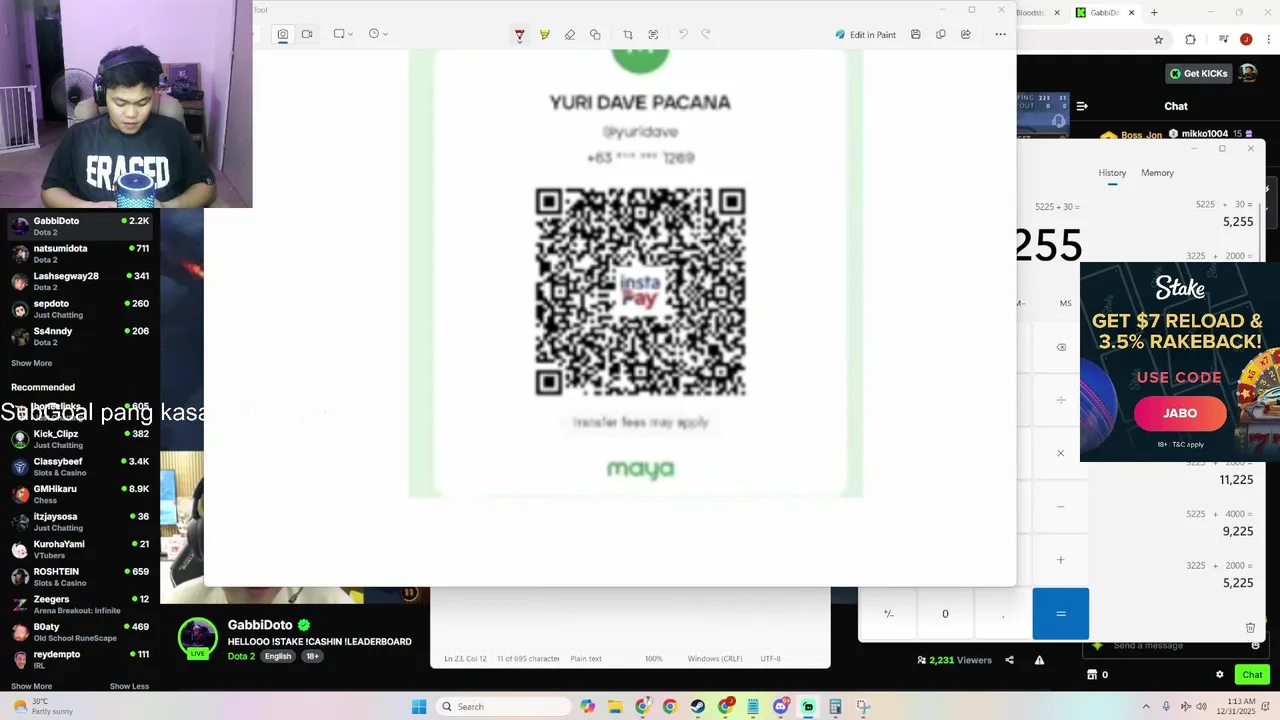This screenshot has height=720, width=1280.
Task: Undo the last edit in Snipping Tool
Action: [x=683, y=34]
